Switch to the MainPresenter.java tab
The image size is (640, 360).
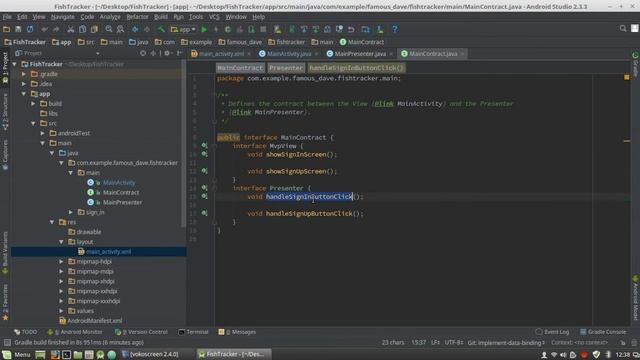click(360, 53)
